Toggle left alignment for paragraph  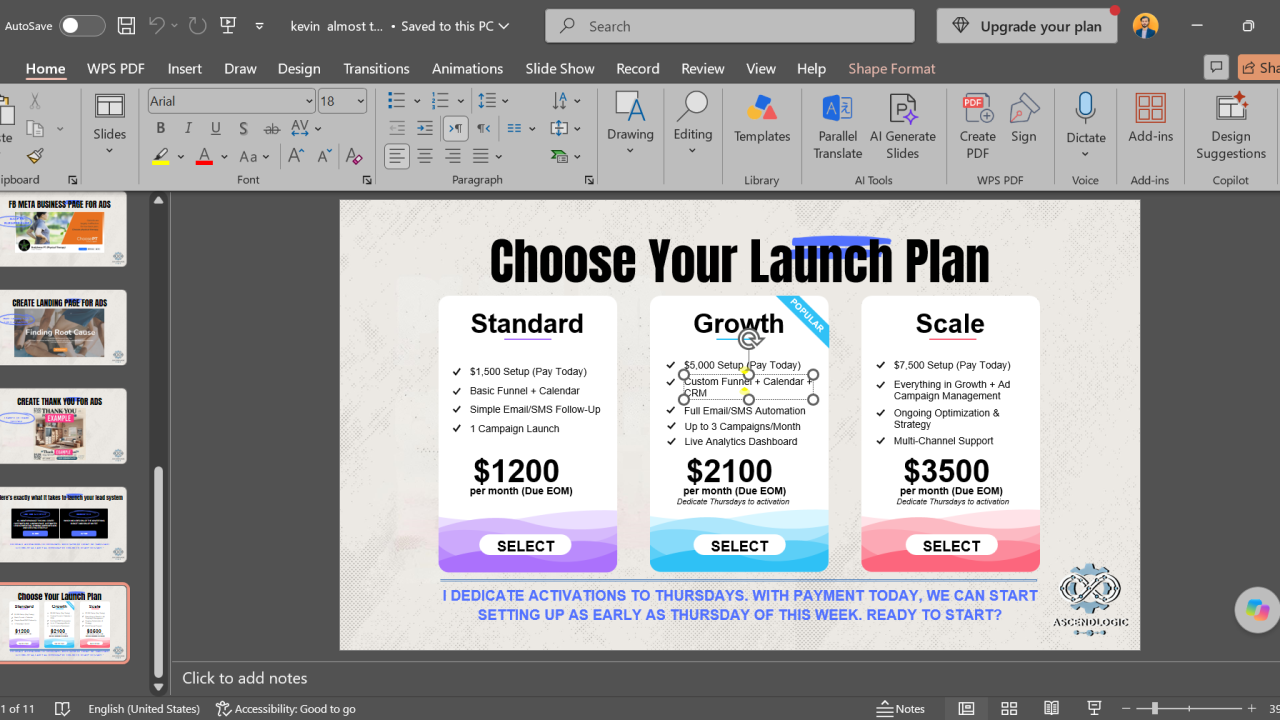(x=397, y=156)
